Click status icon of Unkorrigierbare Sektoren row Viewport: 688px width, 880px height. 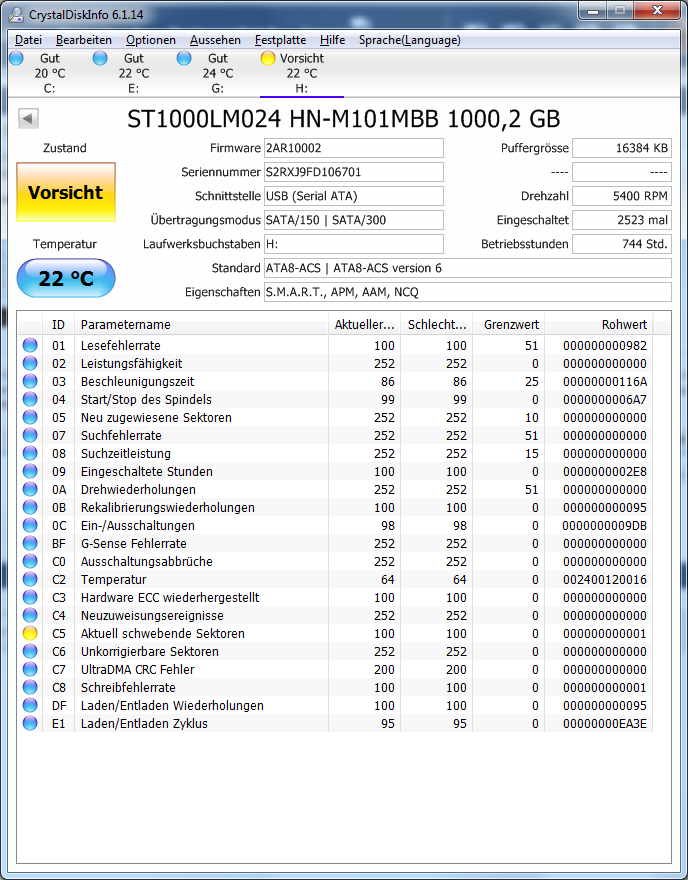tap(30, 651)
